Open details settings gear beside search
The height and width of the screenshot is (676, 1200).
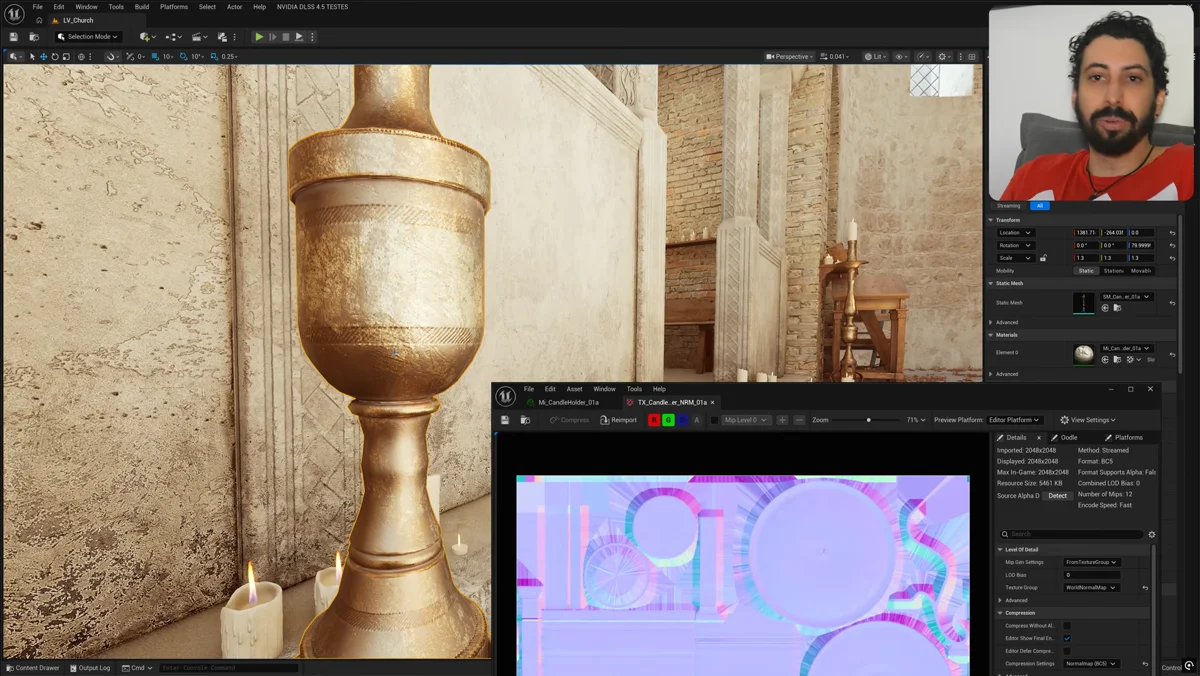tap(1152, 534)
